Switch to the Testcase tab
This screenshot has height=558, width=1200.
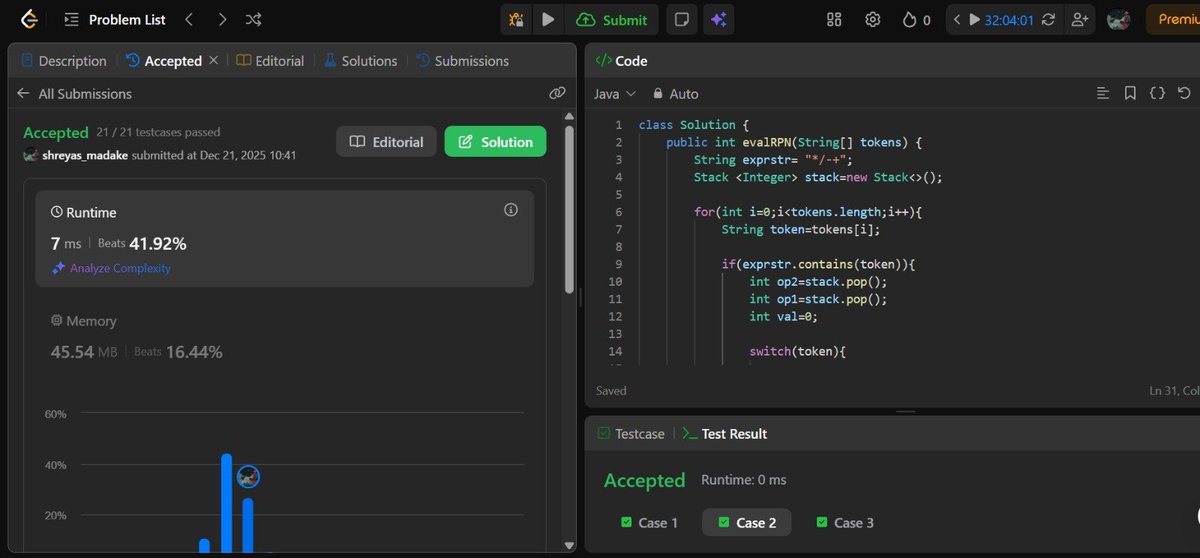click(x=631, y=434)
